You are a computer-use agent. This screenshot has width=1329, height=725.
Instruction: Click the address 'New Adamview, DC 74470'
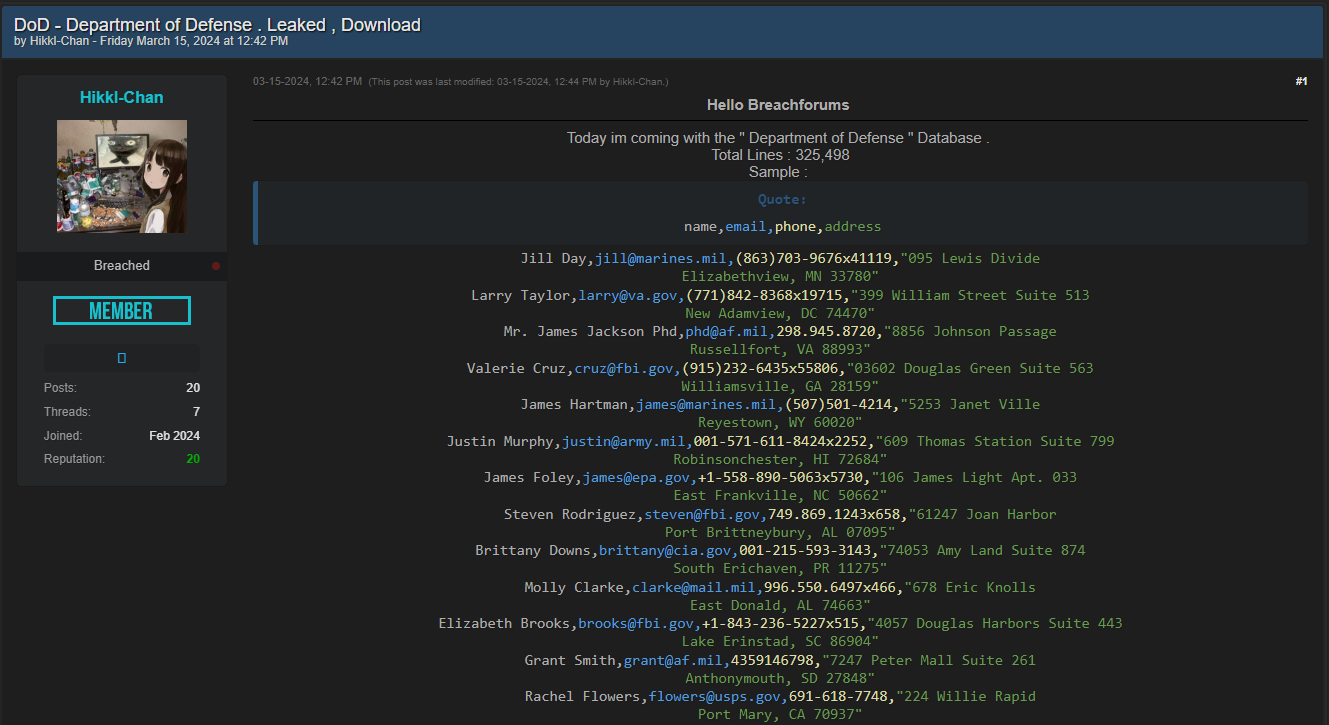click(780, 313)
